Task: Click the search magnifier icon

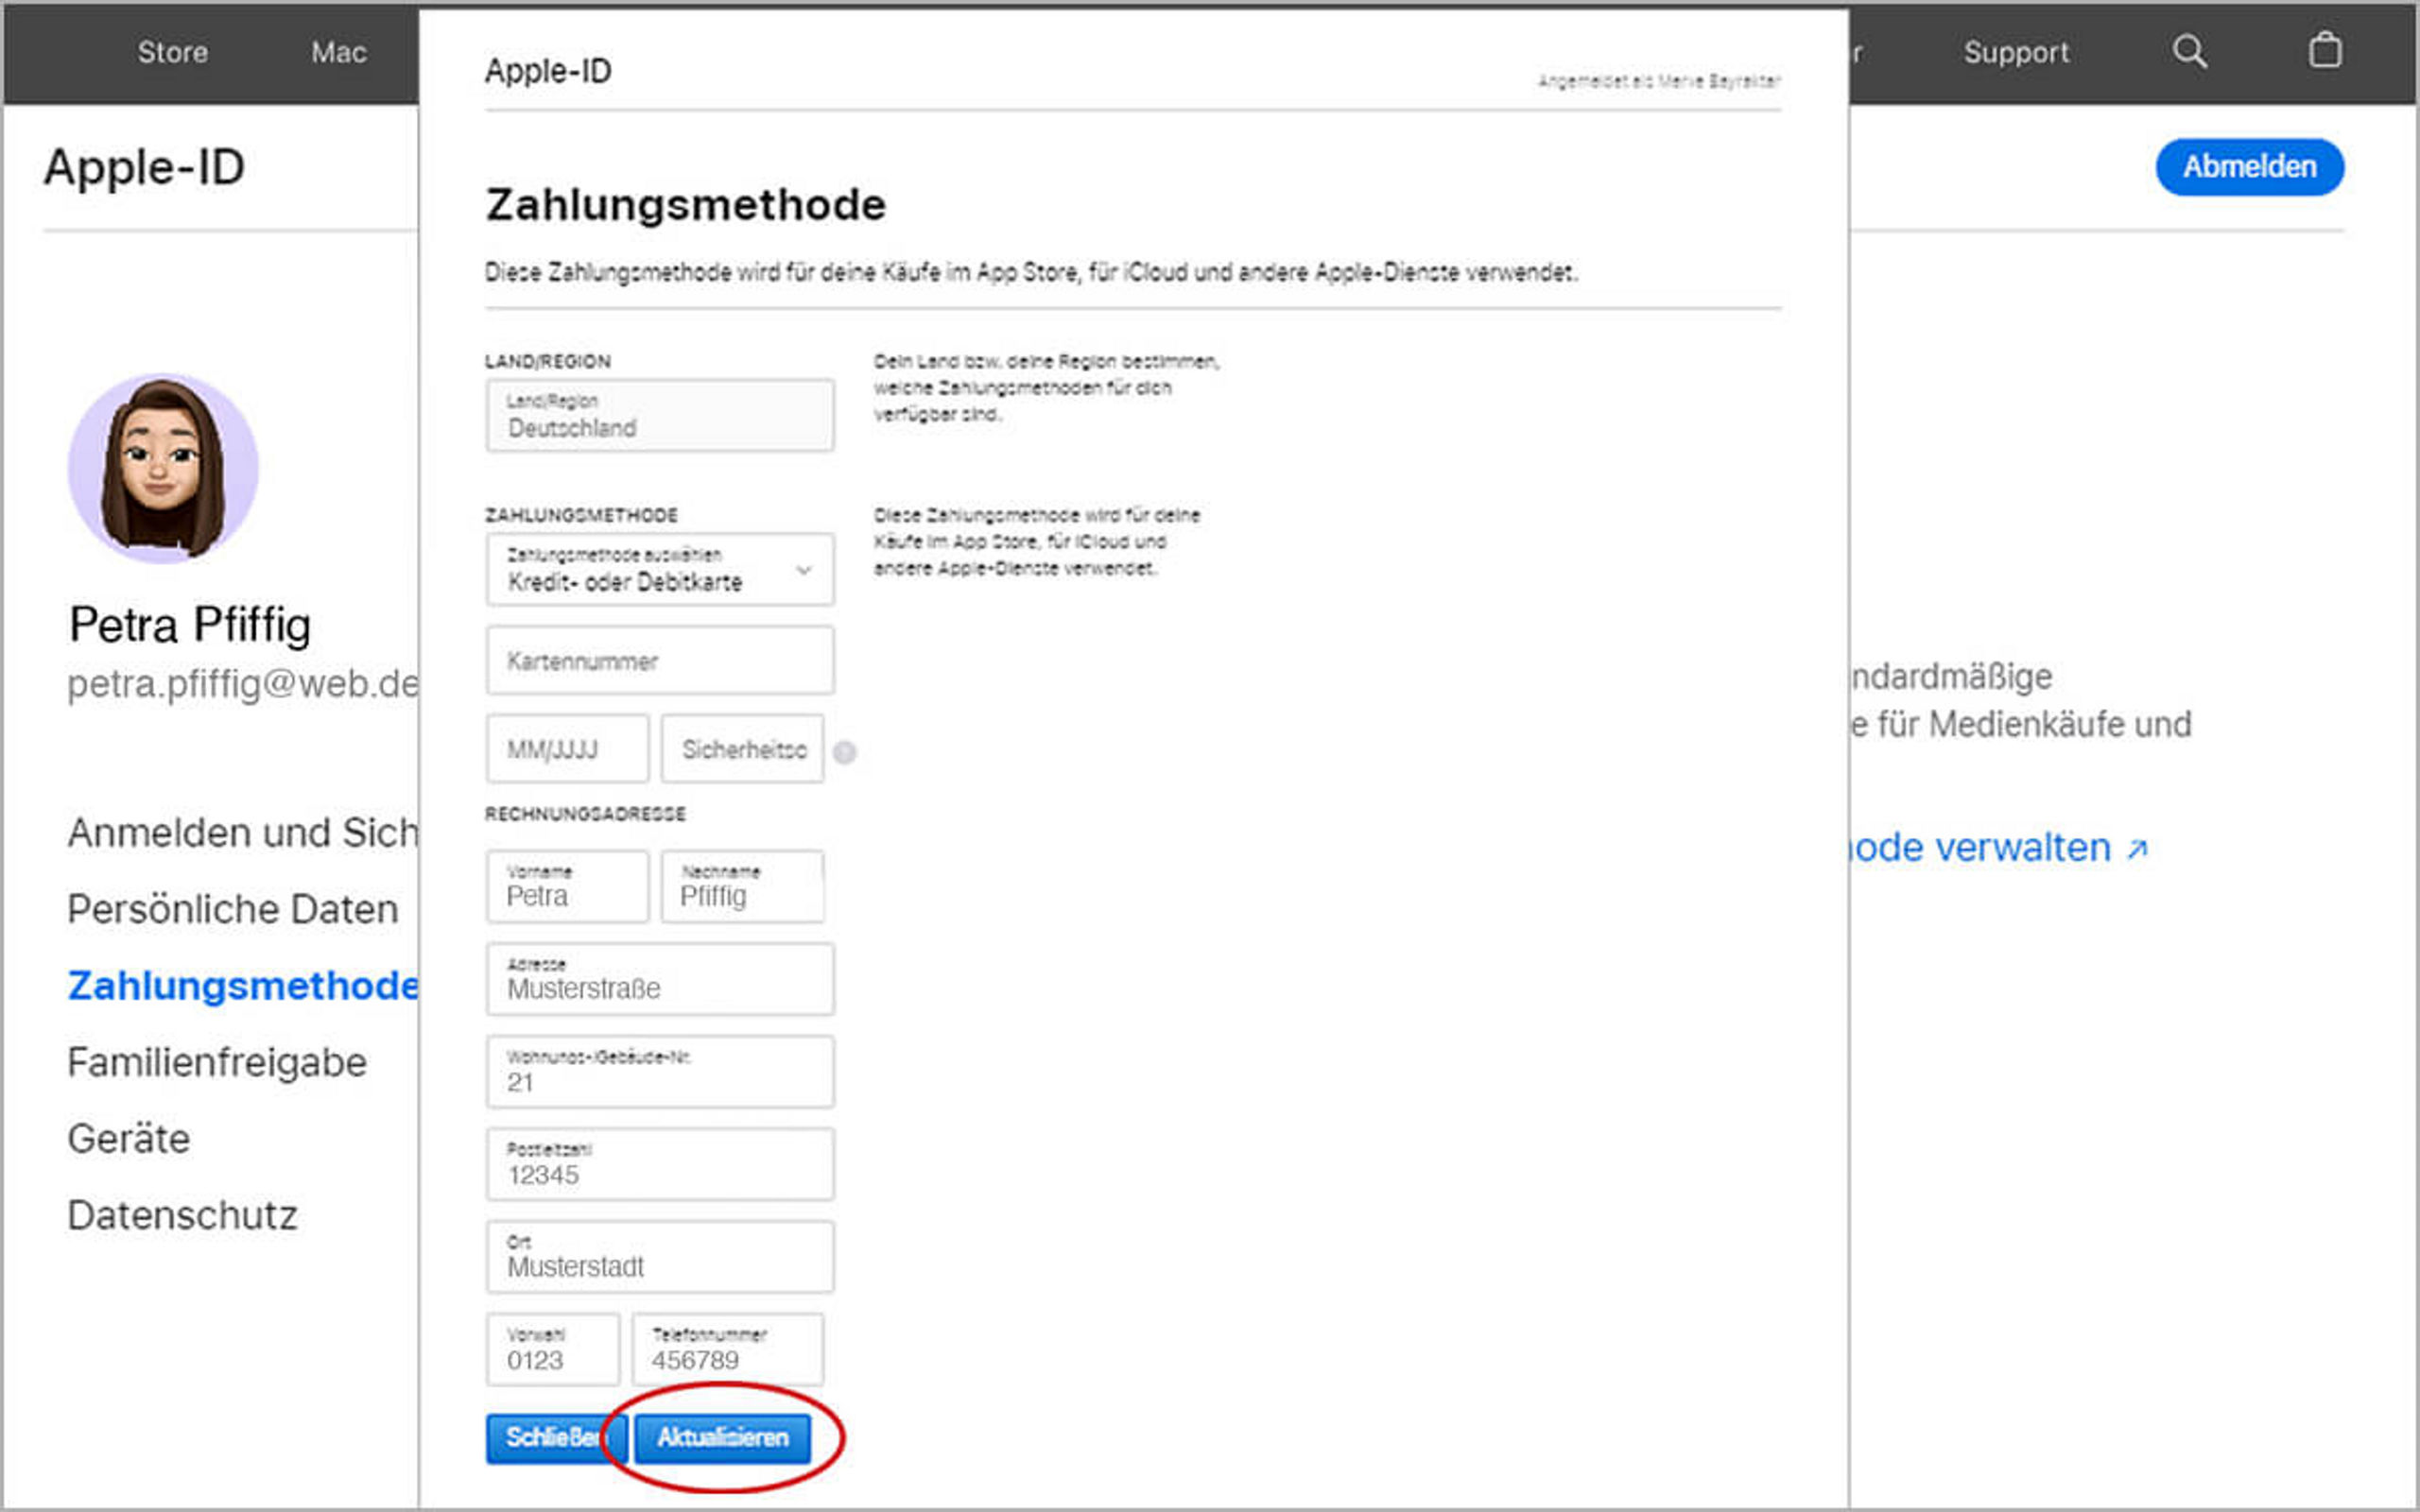Action: click(x=2189, y=51)
